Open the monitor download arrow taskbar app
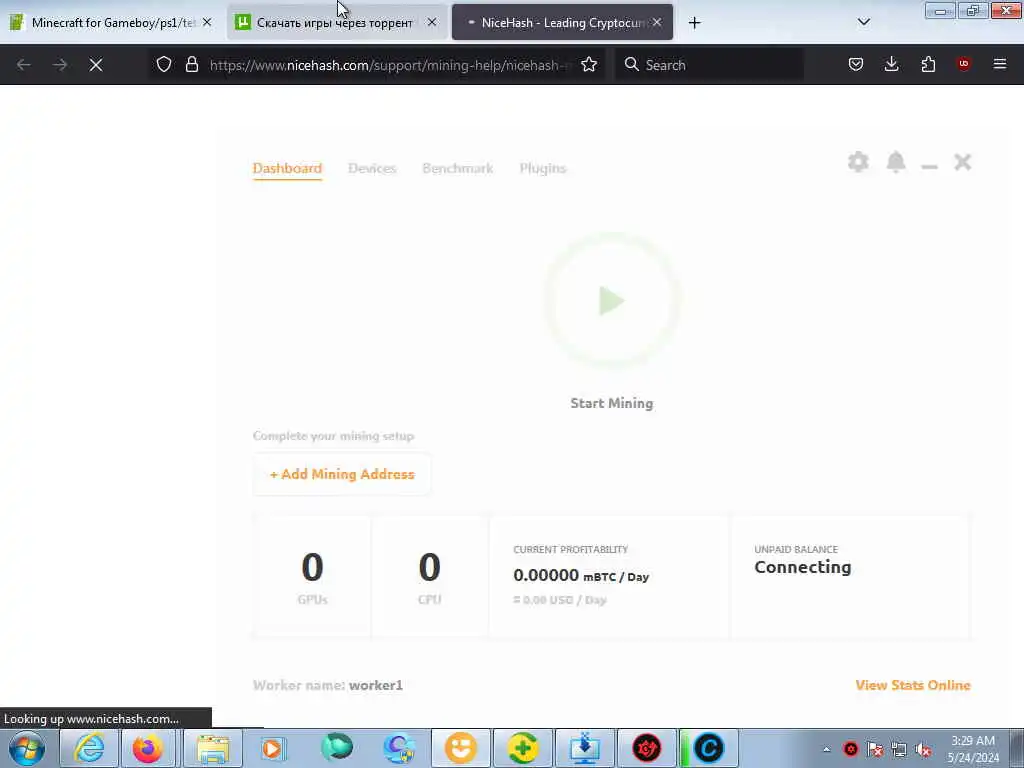The width and height of the screenshot is (1024, 768). pos(584,748)
